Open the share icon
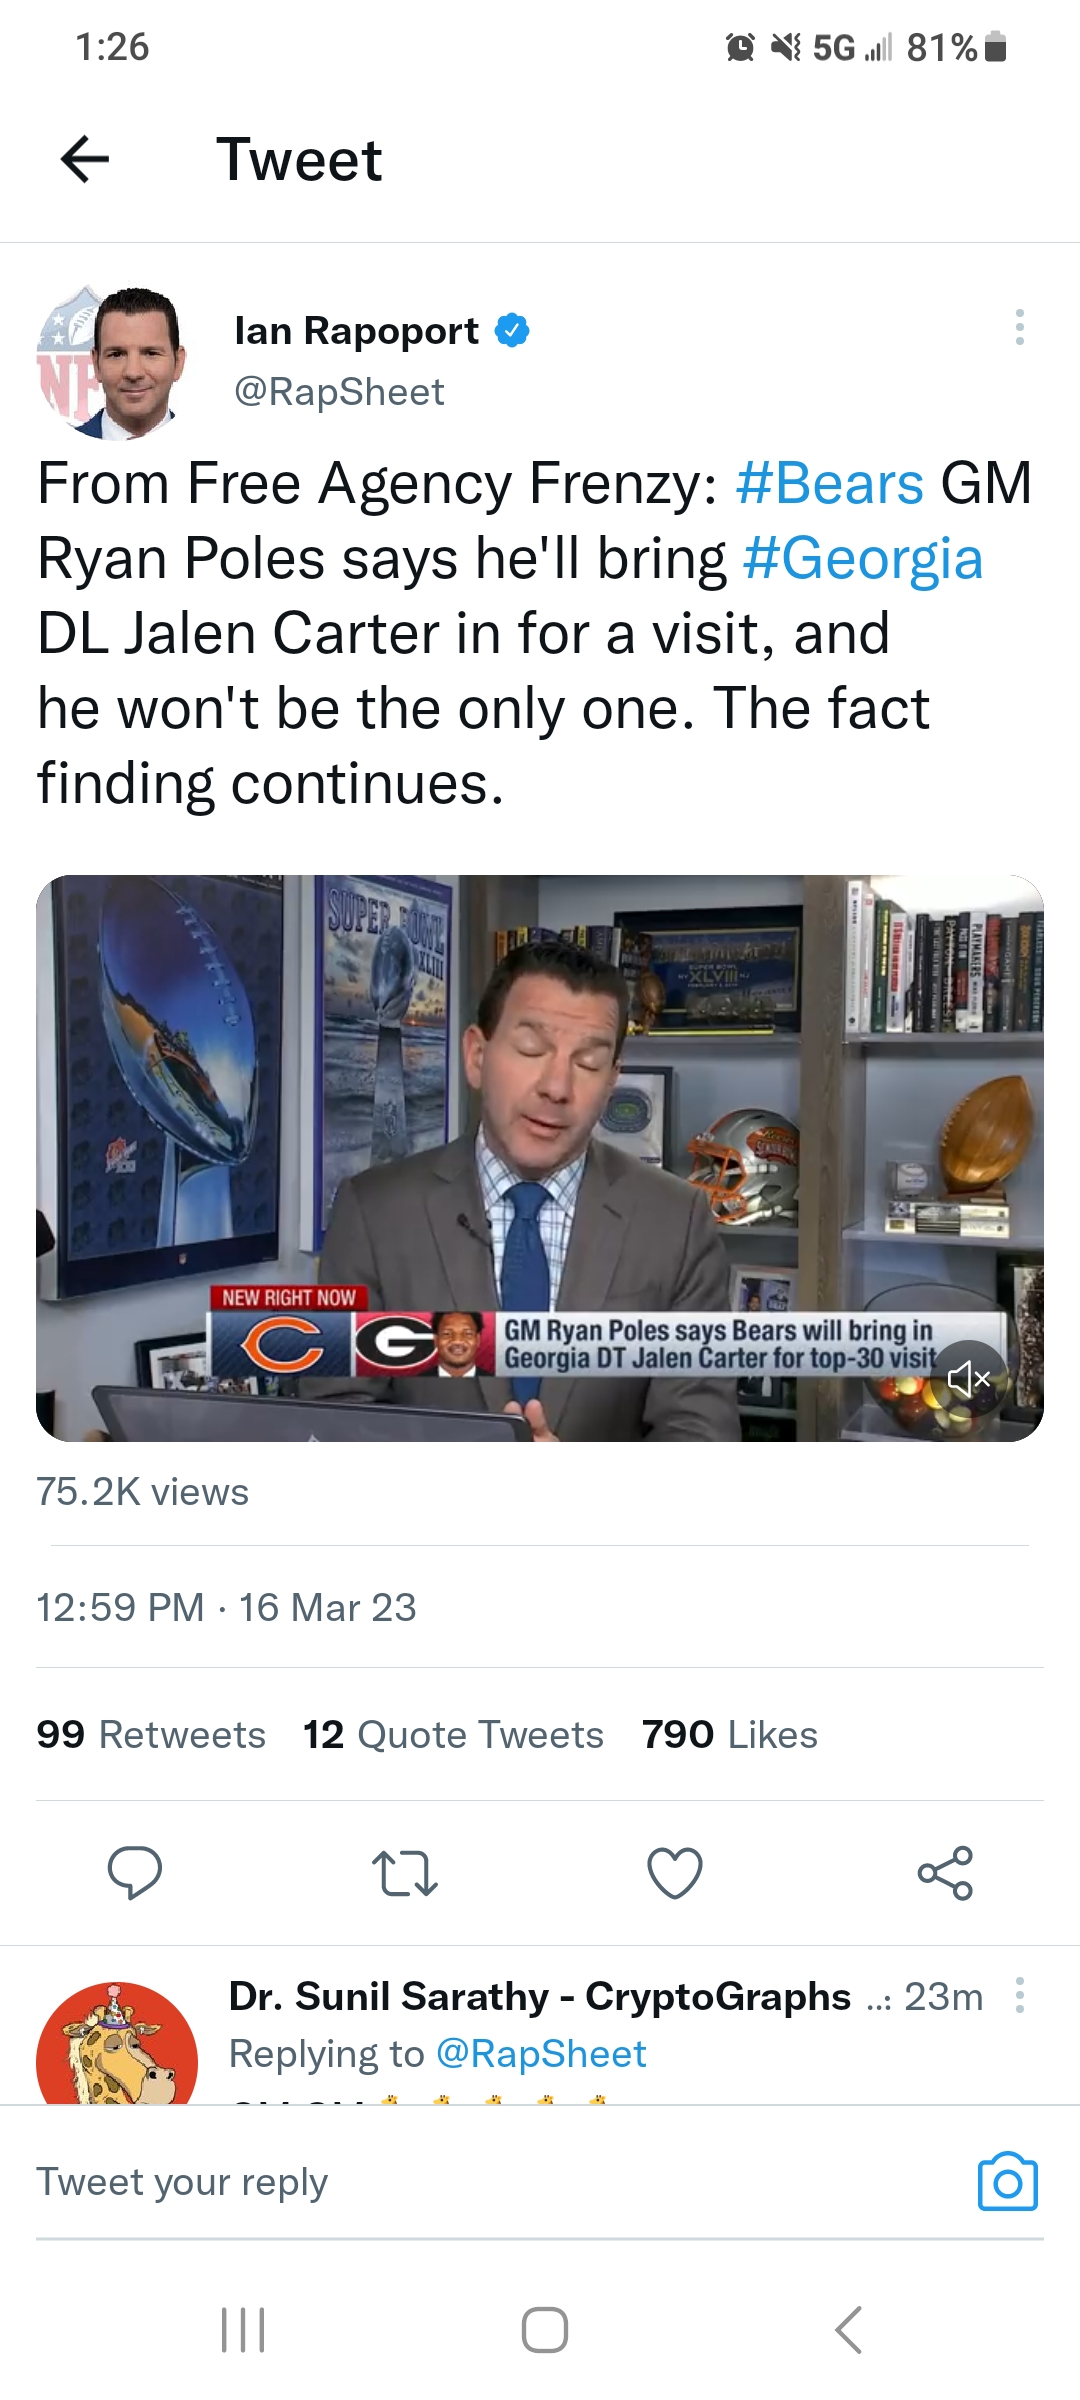This screenshot has width=1080, height=2400. pyautogui.click(x=945, y=1873)
